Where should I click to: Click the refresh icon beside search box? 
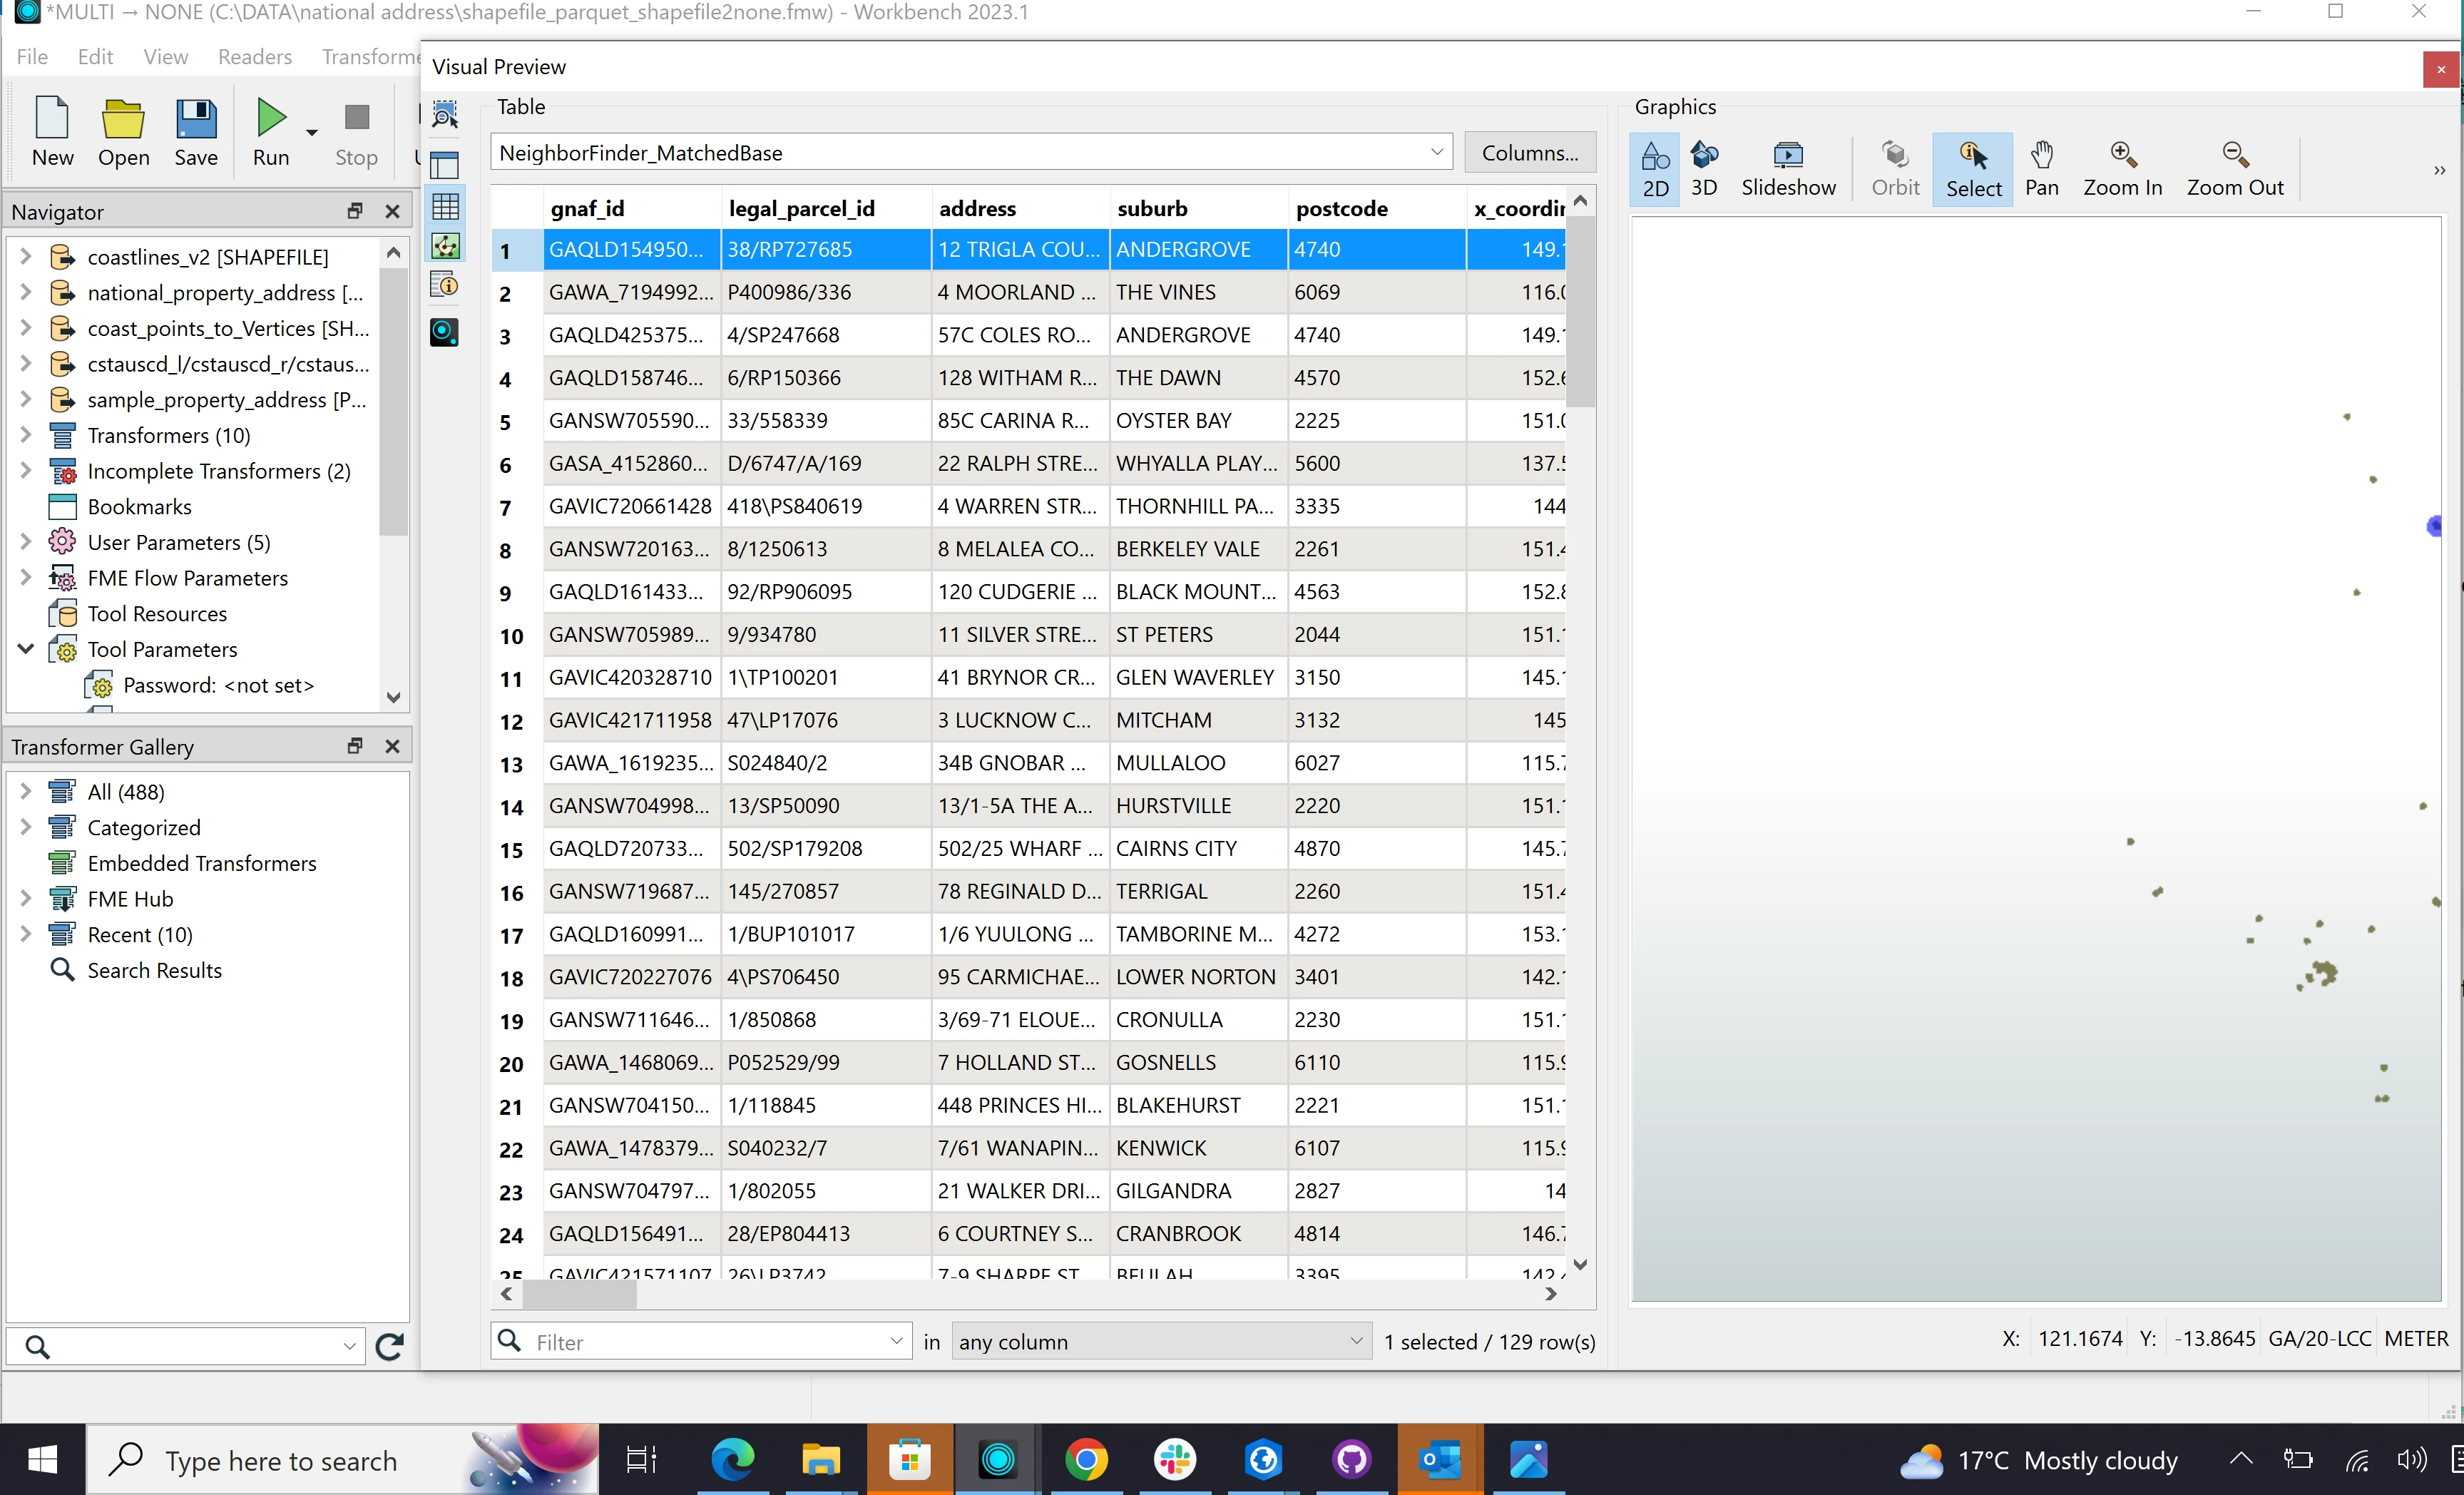[x=389, y=1346]
